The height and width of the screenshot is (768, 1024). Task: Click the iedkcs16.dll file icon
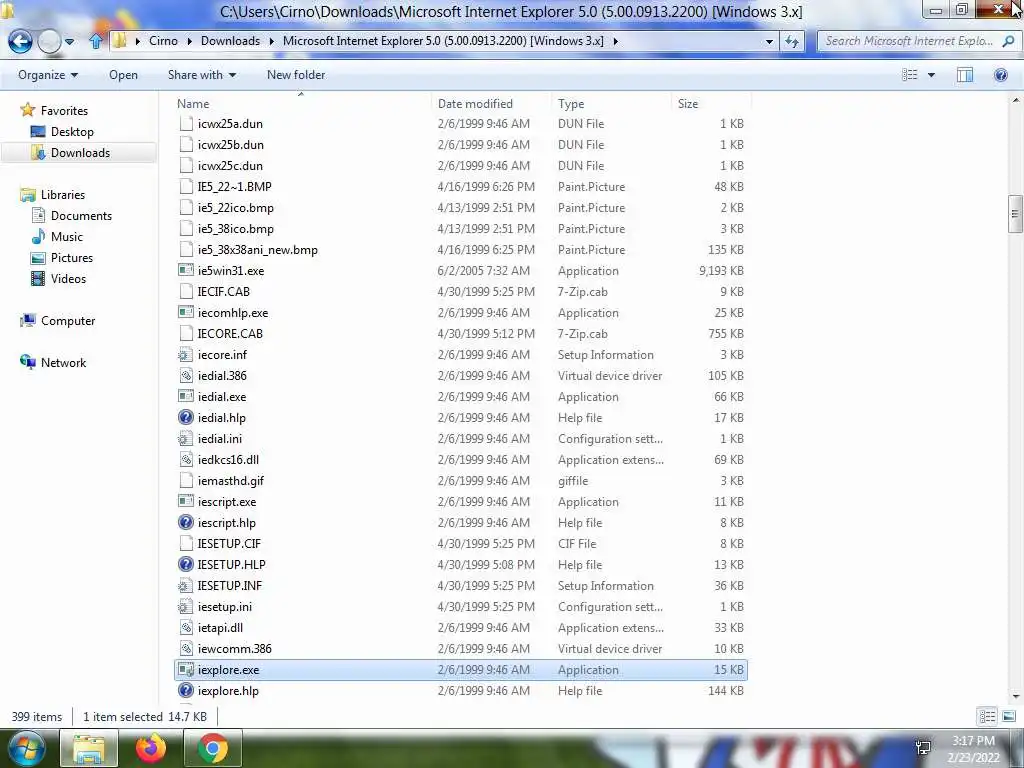coord(186,460)
